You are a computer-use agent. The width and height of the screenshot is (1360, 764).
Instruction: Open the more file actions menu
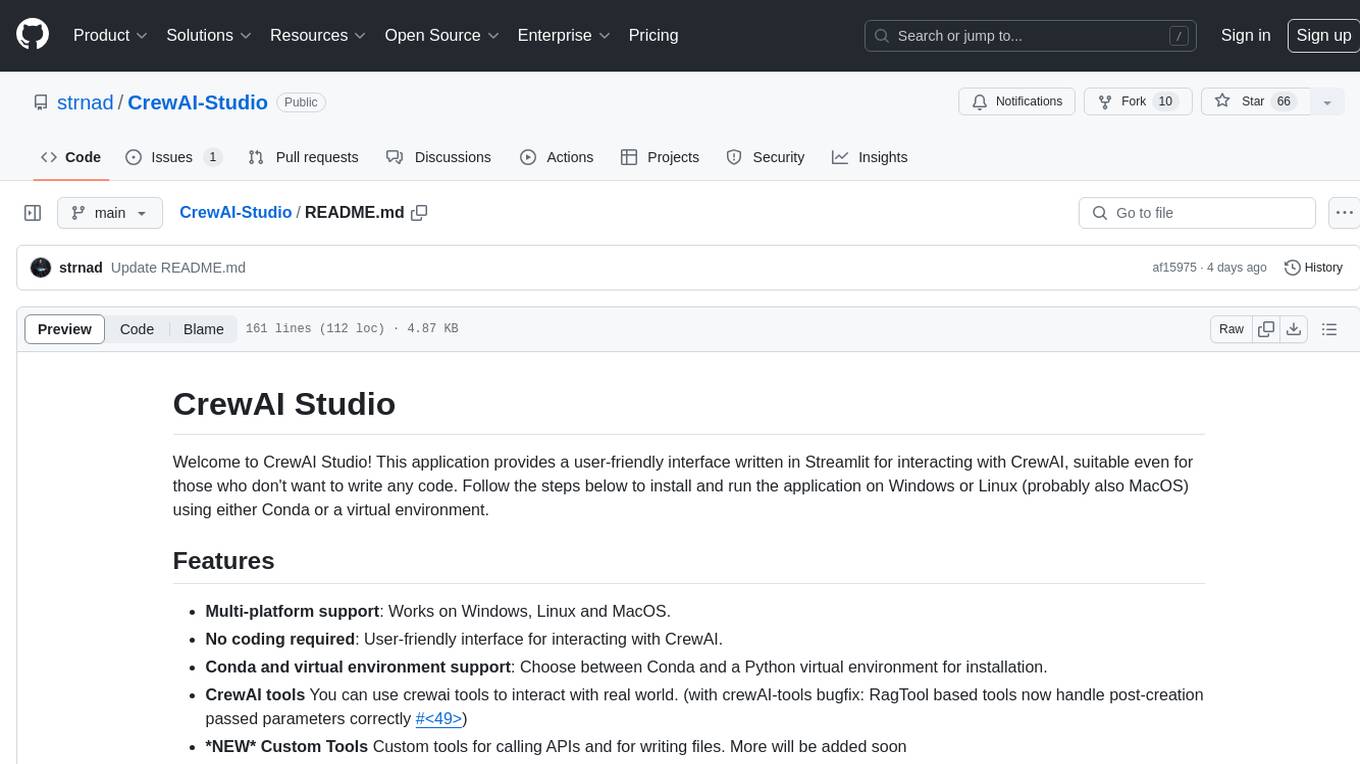pyautogui.click(x=1344, y=213)
